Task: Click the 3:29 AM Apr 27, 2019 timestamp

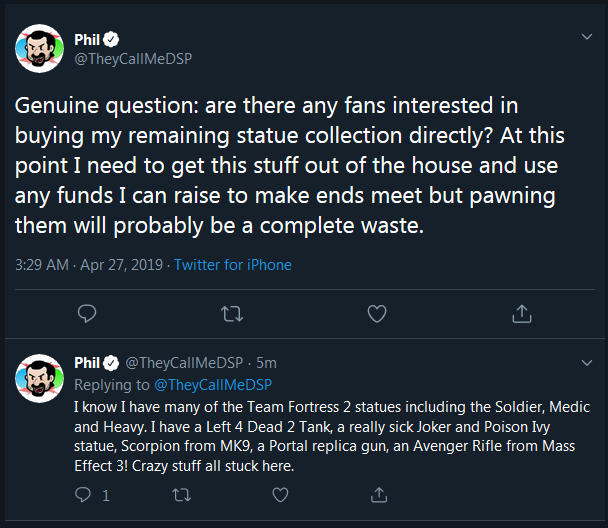Action: pyautogui.click(x=89, y=265)
